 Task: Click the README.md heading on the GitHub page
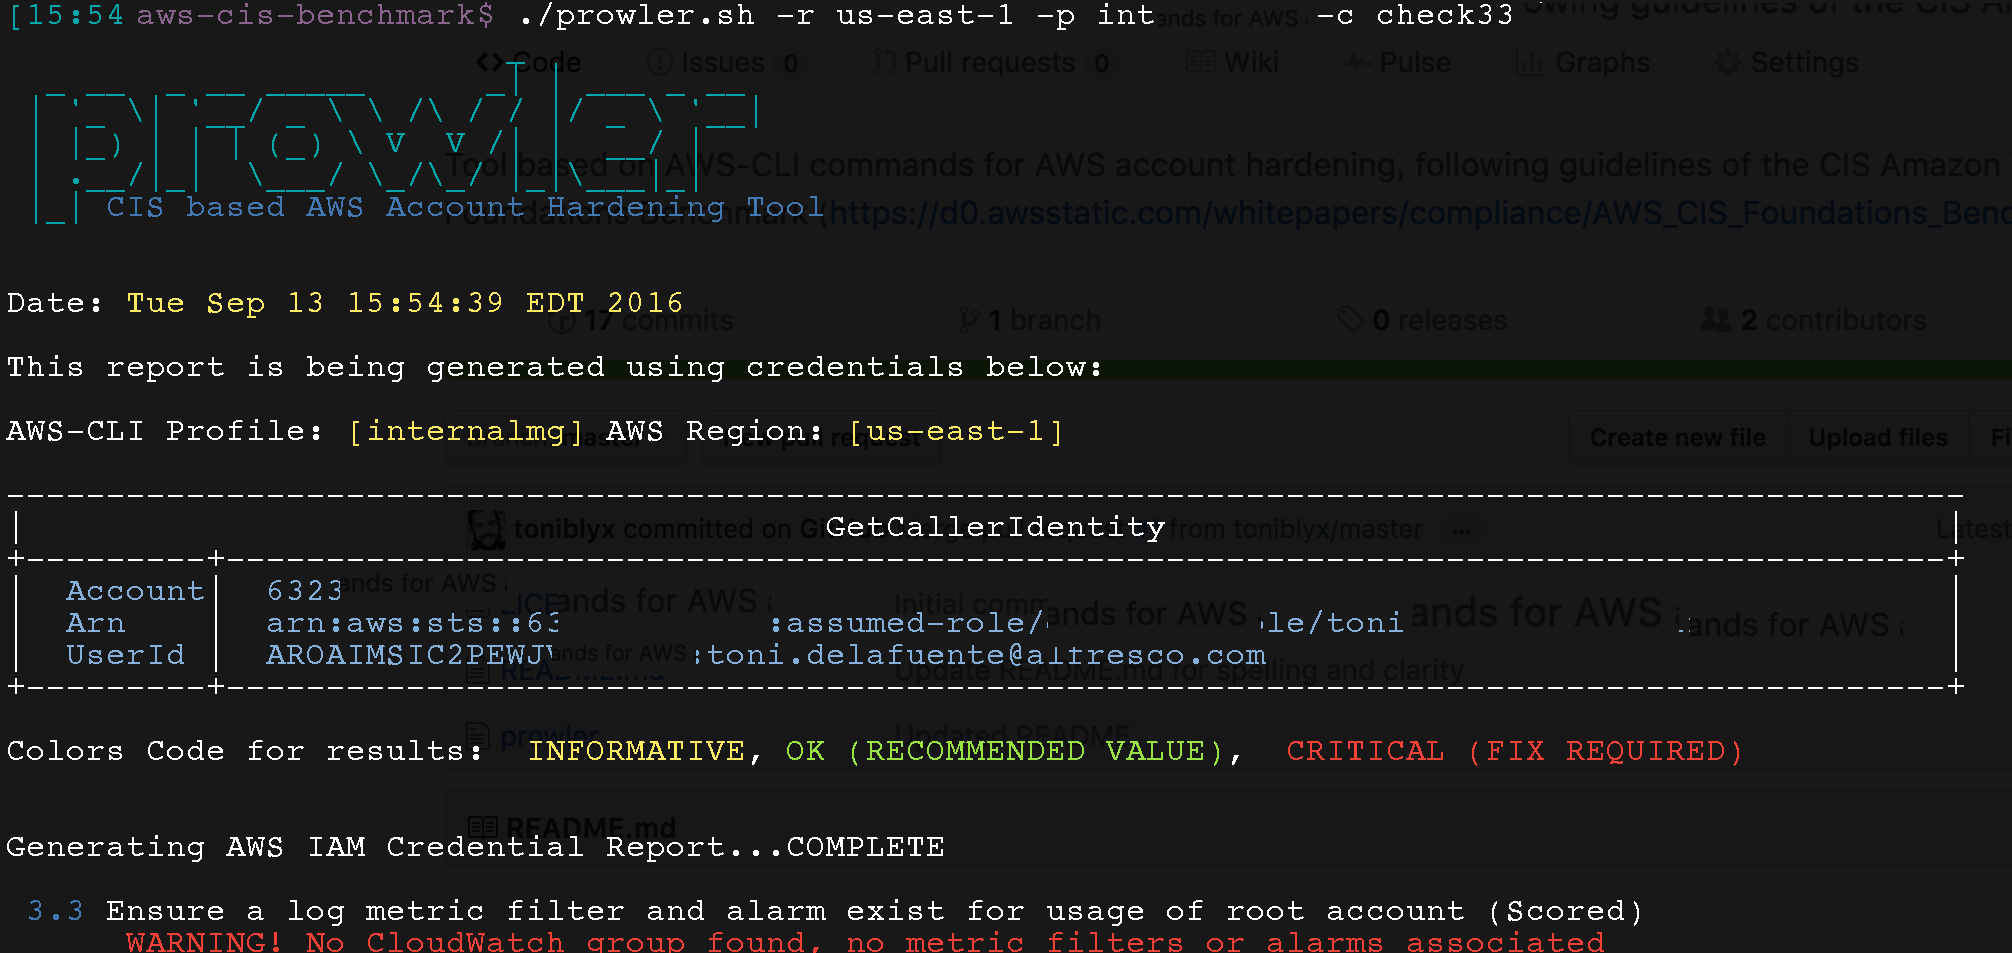[591, 828]
